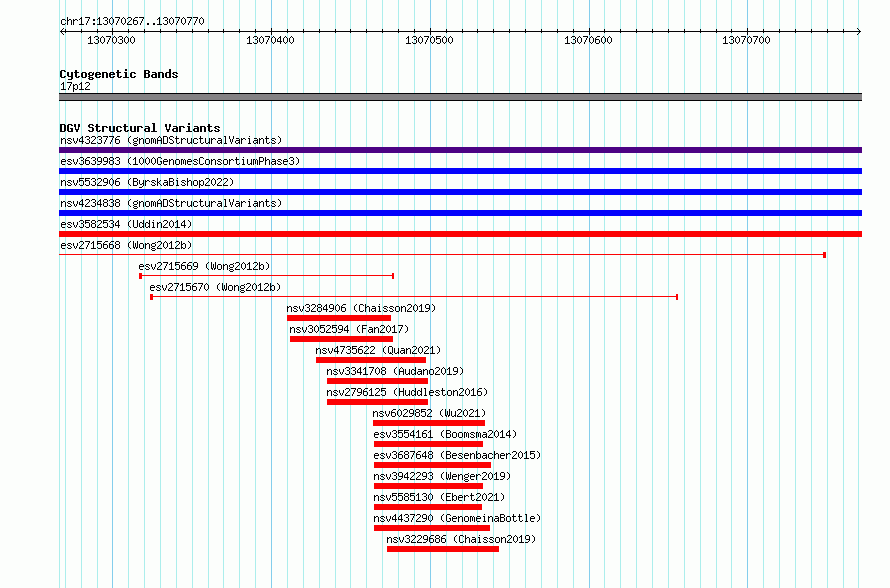Open nsv4234838 gnomADStructuralVariants label
This screenshot has height=588, width=890.
(x=171, y=203)
